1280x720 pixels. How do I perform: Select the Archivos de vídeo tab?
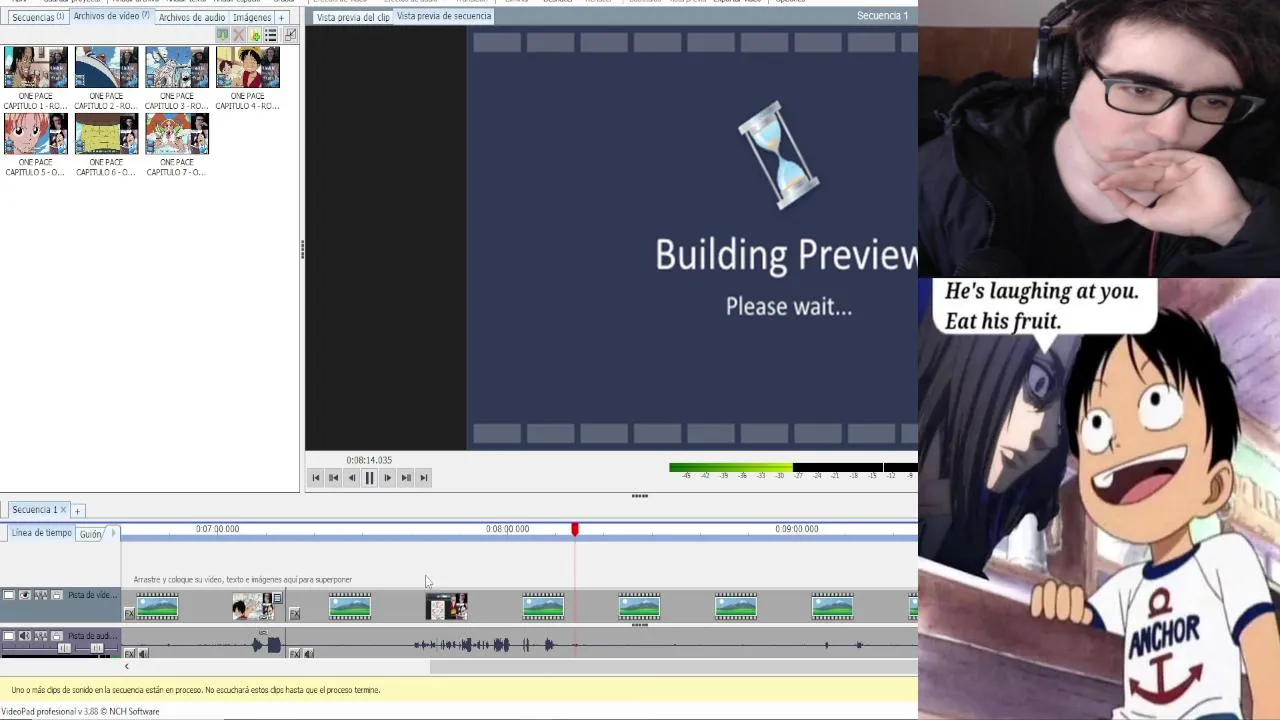pyautogui.click(x=111, y=16)
